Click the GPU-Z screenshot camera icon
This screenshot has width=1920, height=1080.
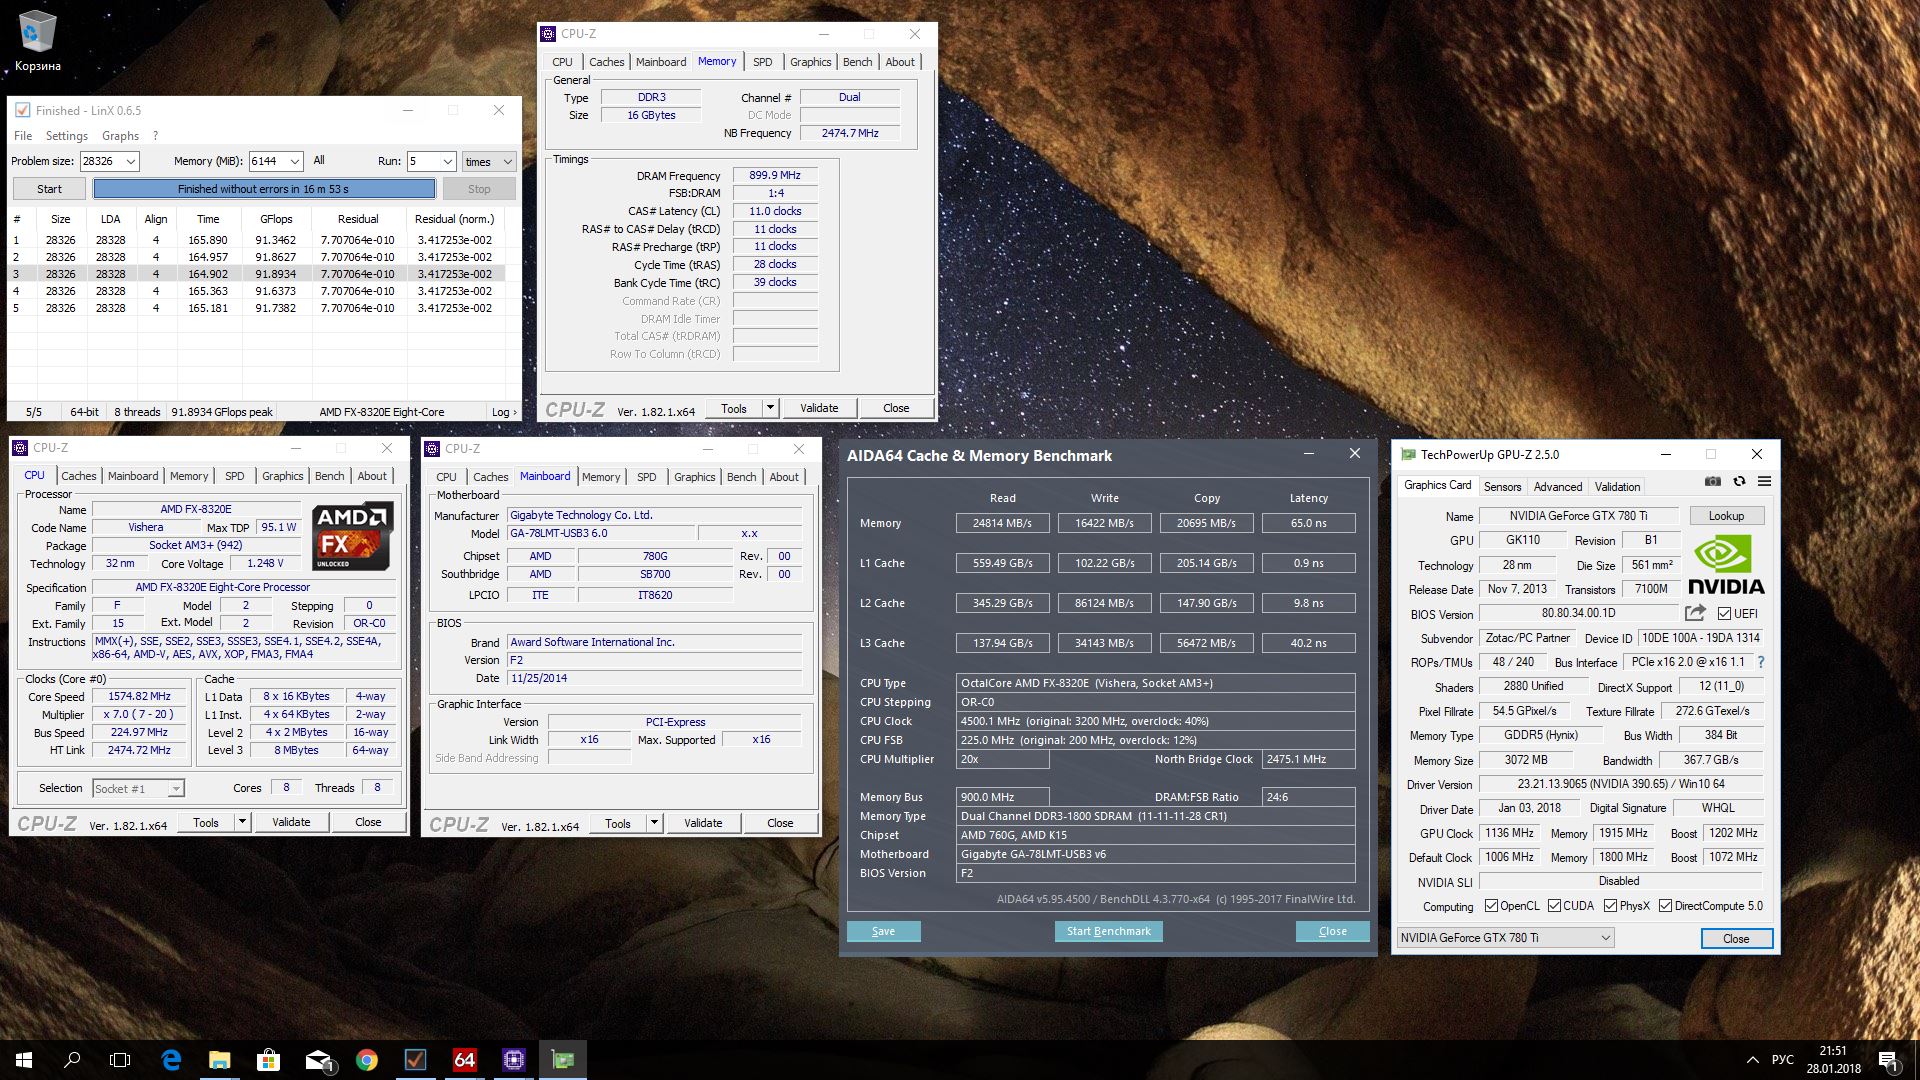pyautogui.click(x=1713, y=481)
